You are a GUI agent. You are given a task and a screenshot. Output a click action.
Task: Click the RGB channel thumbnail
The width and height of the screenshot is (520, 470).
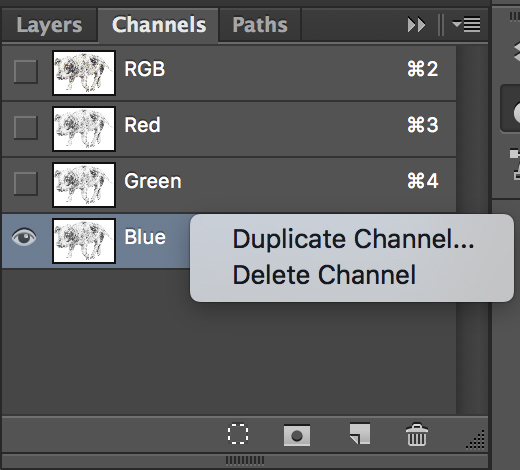click(84, 73)
